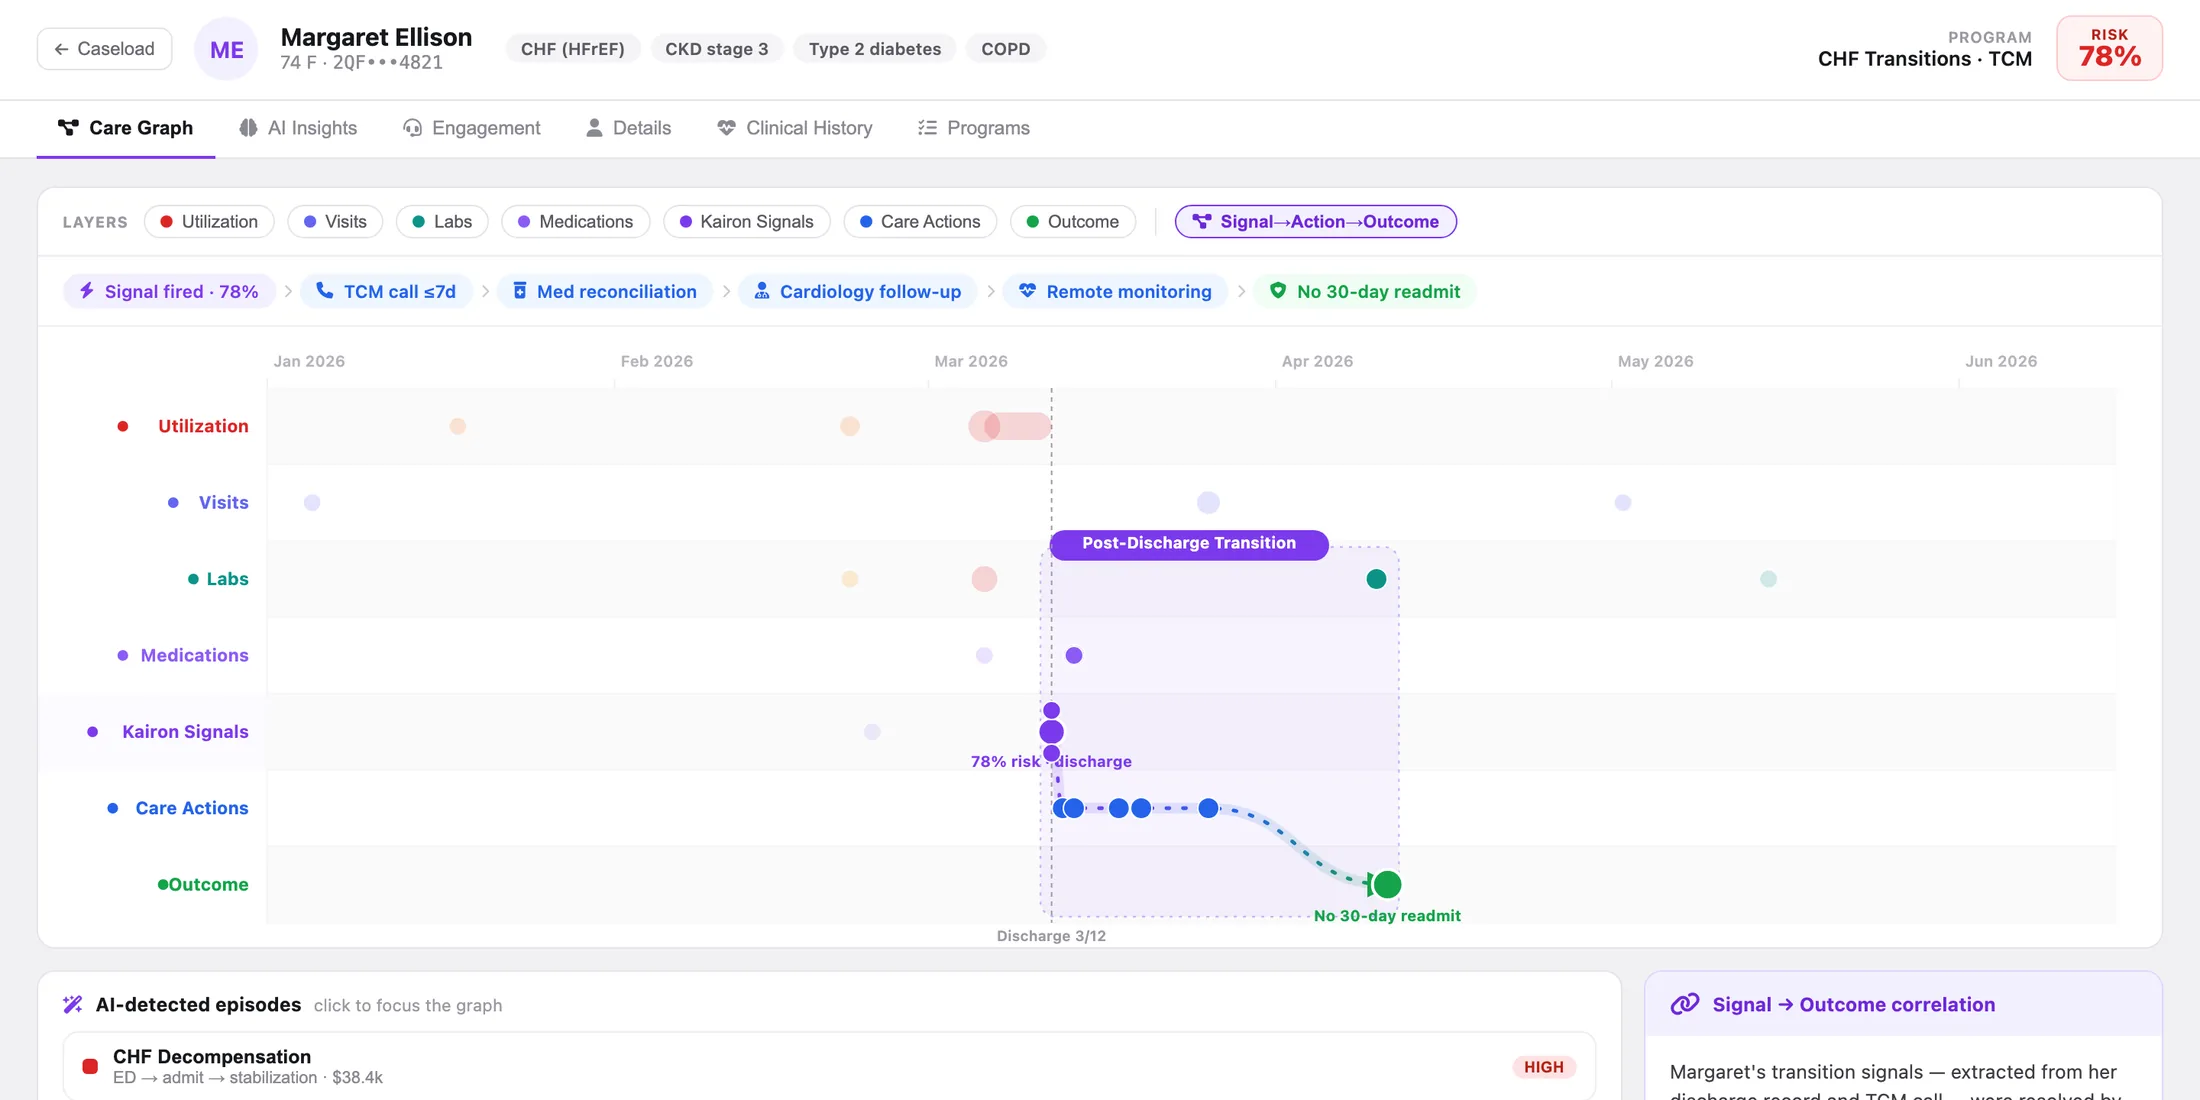Toggle the Labs layer chip

click(442, 221)
